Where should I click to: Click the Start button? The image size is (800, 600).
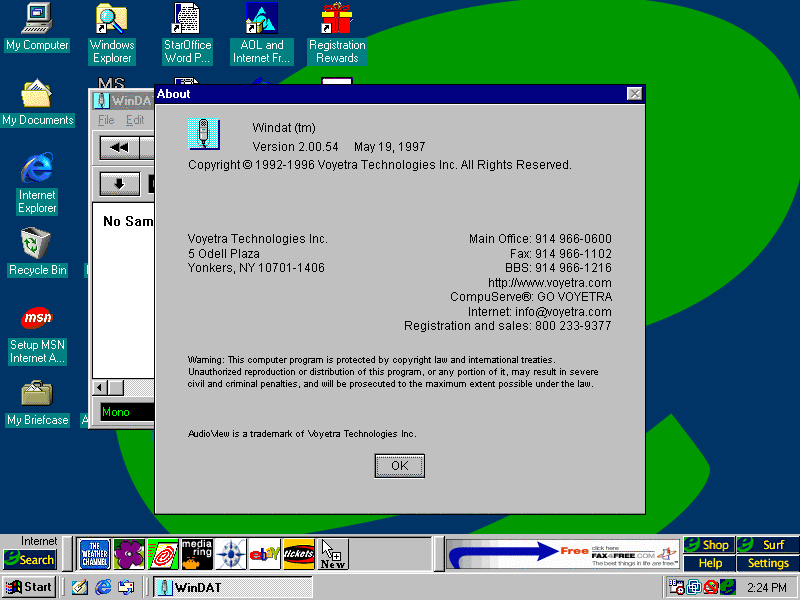(x=30, y=587)
